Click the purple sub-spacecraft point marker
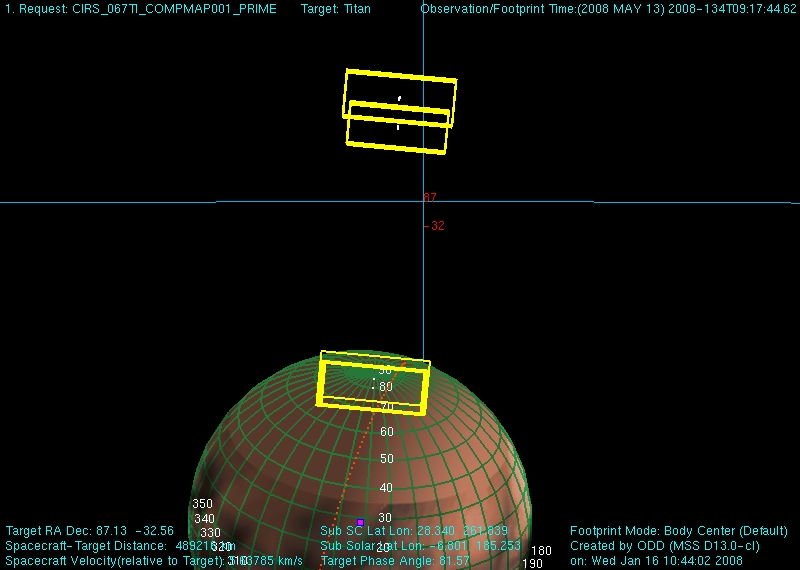Image resolution: width=800 pixels, height=570 pixels. (x=360, y=523)
